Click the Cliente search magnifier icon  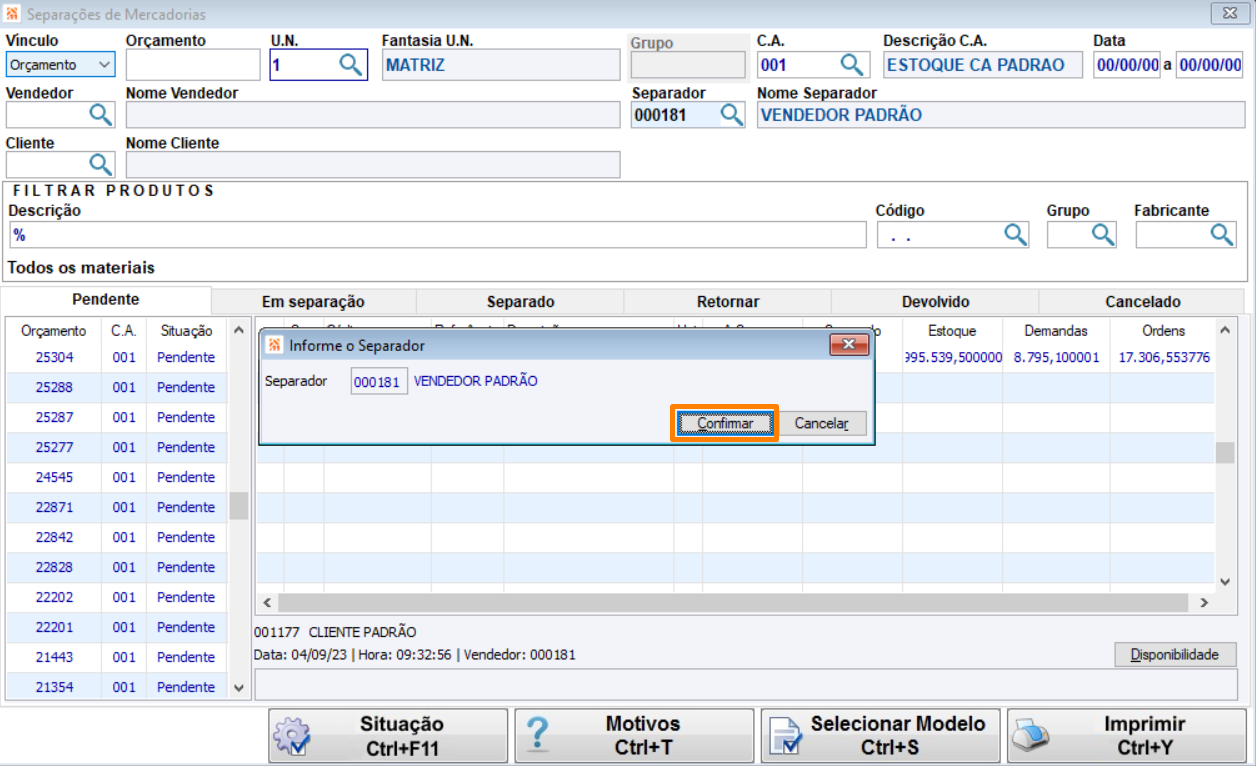[101, 164]
